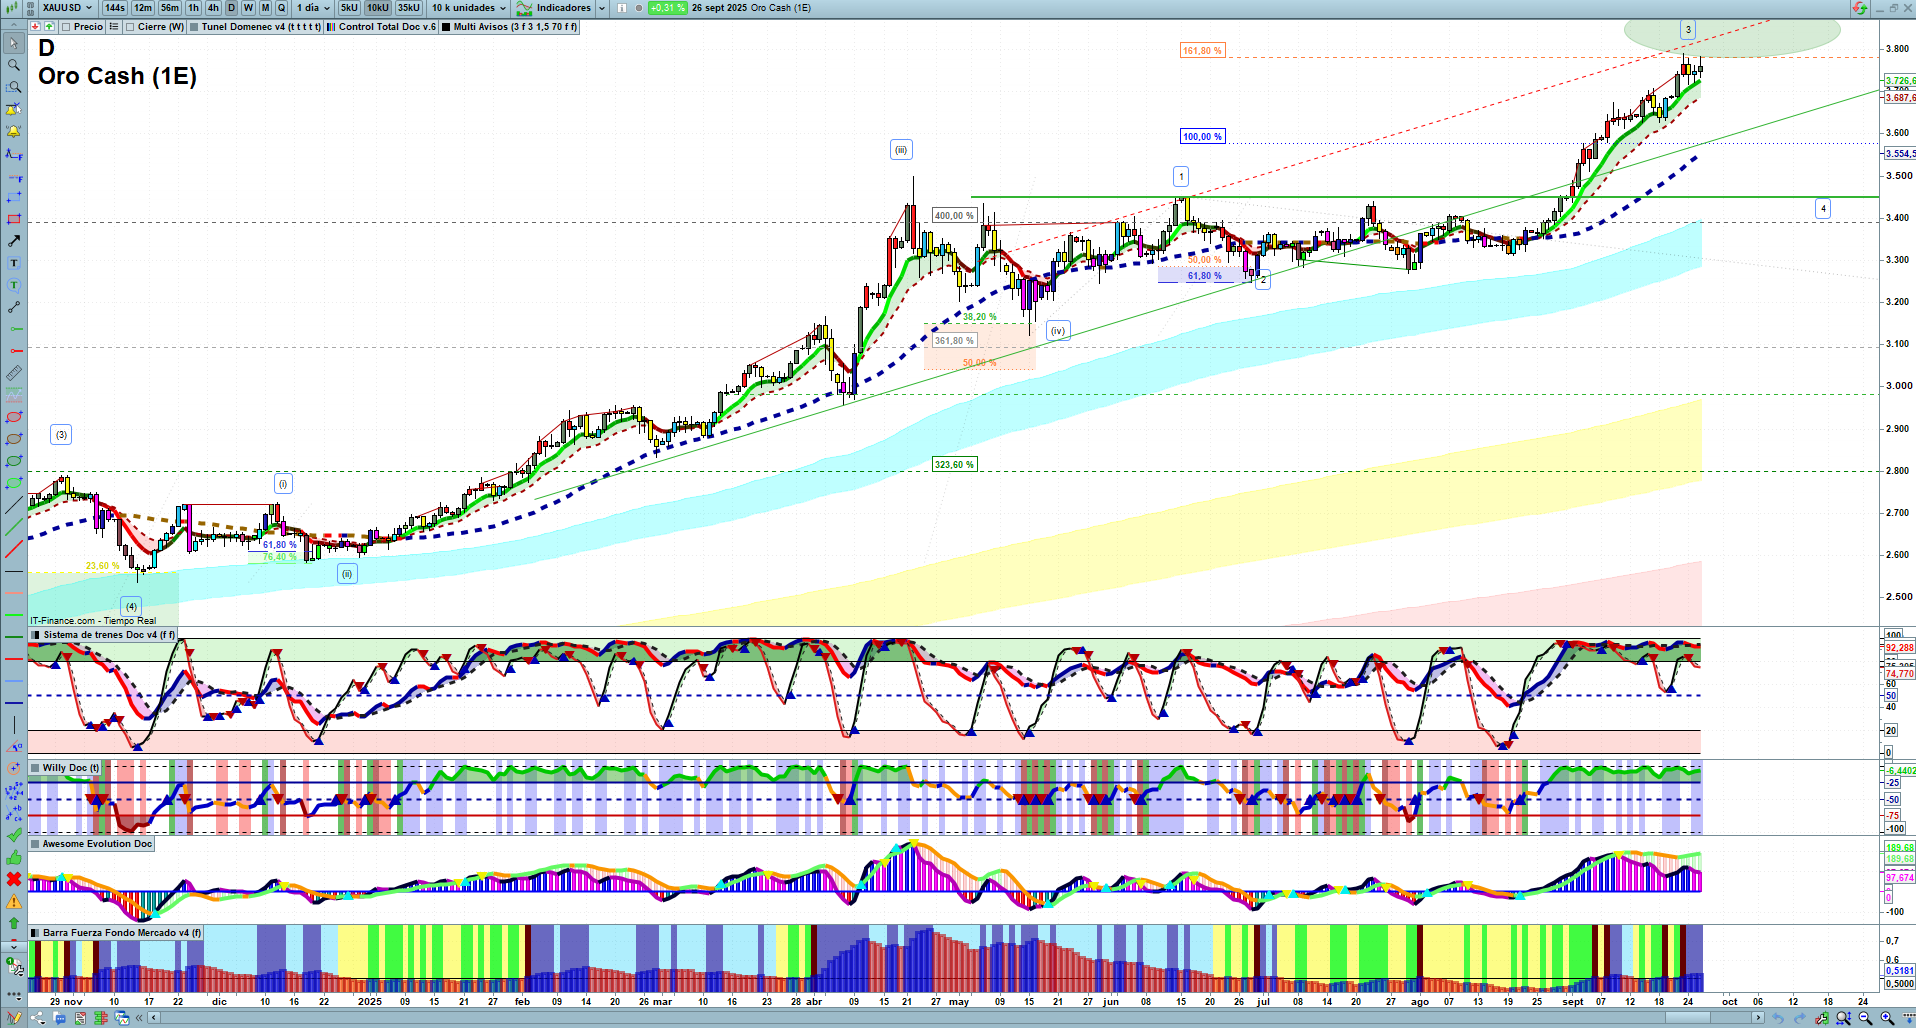This screenshot has height=1028, width=1916.
Task: Select the arrow cursor tool
Action: 14,43
